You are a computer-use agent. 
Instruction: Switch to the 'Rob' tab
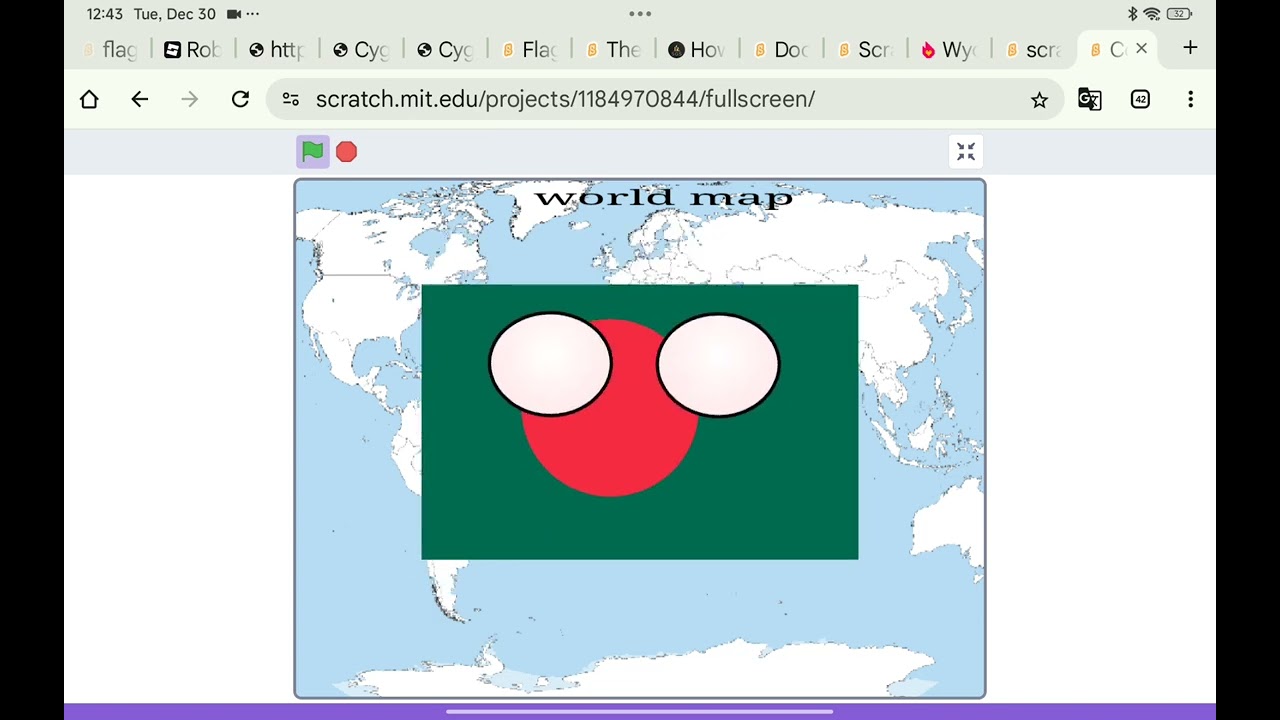tap(193, 49)
